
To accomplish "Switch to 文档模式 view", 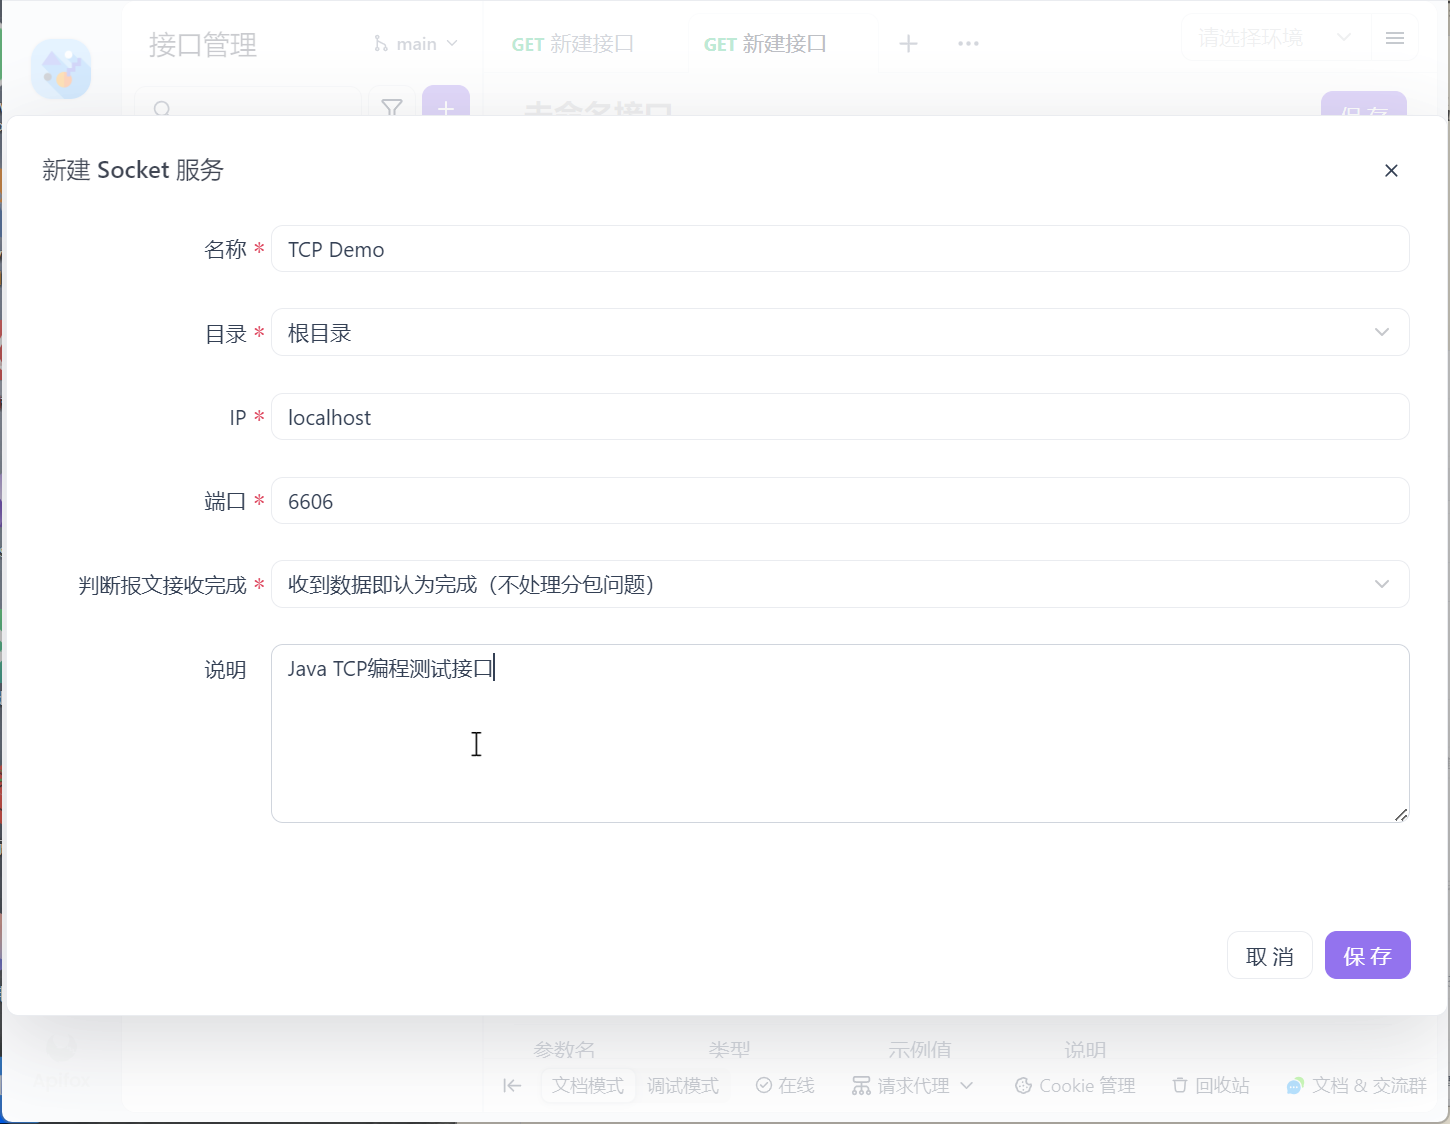I will [588, 1086].
